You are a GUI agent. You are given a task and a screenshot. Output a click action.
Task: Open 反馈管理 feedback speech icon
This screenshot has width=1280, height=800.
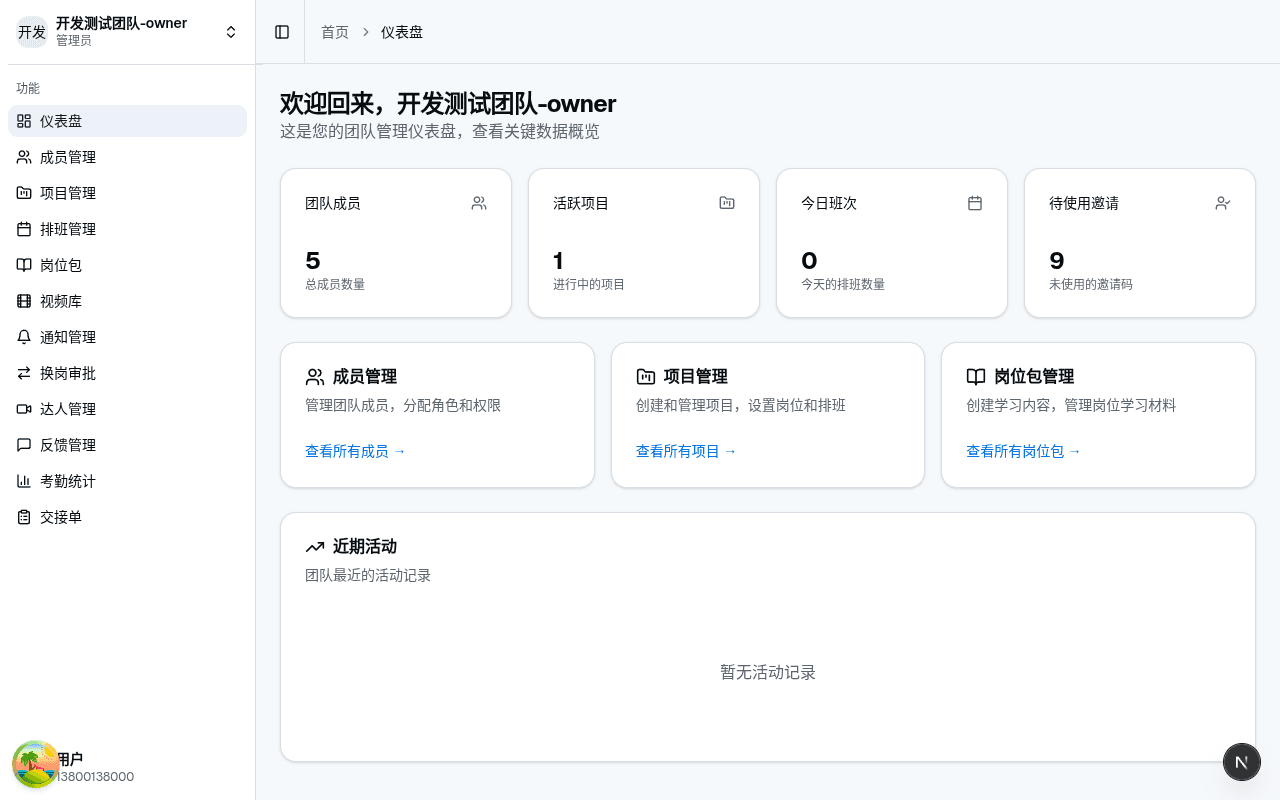click(x=24, y=445)
